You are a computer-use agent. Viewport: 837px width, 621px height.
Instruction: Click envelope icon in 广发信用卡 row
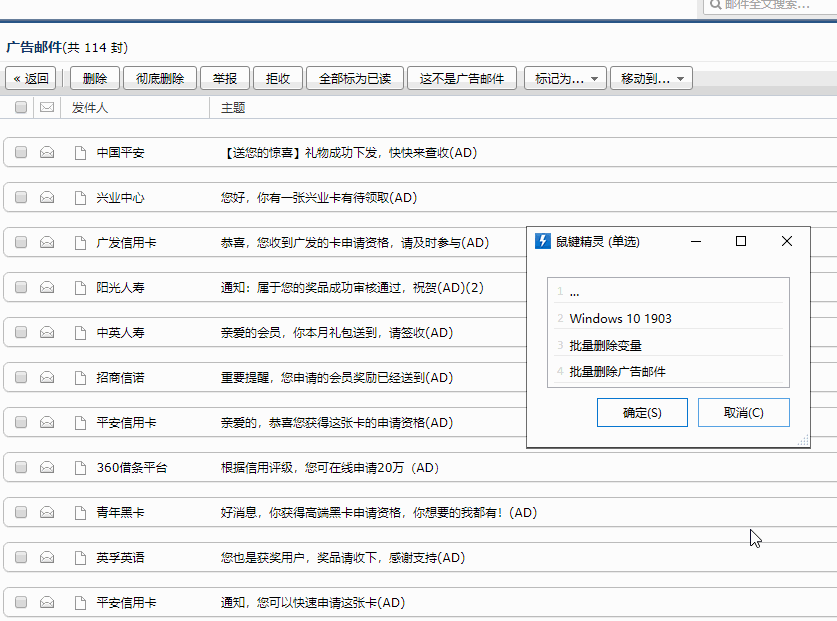(x=47, y=242)
